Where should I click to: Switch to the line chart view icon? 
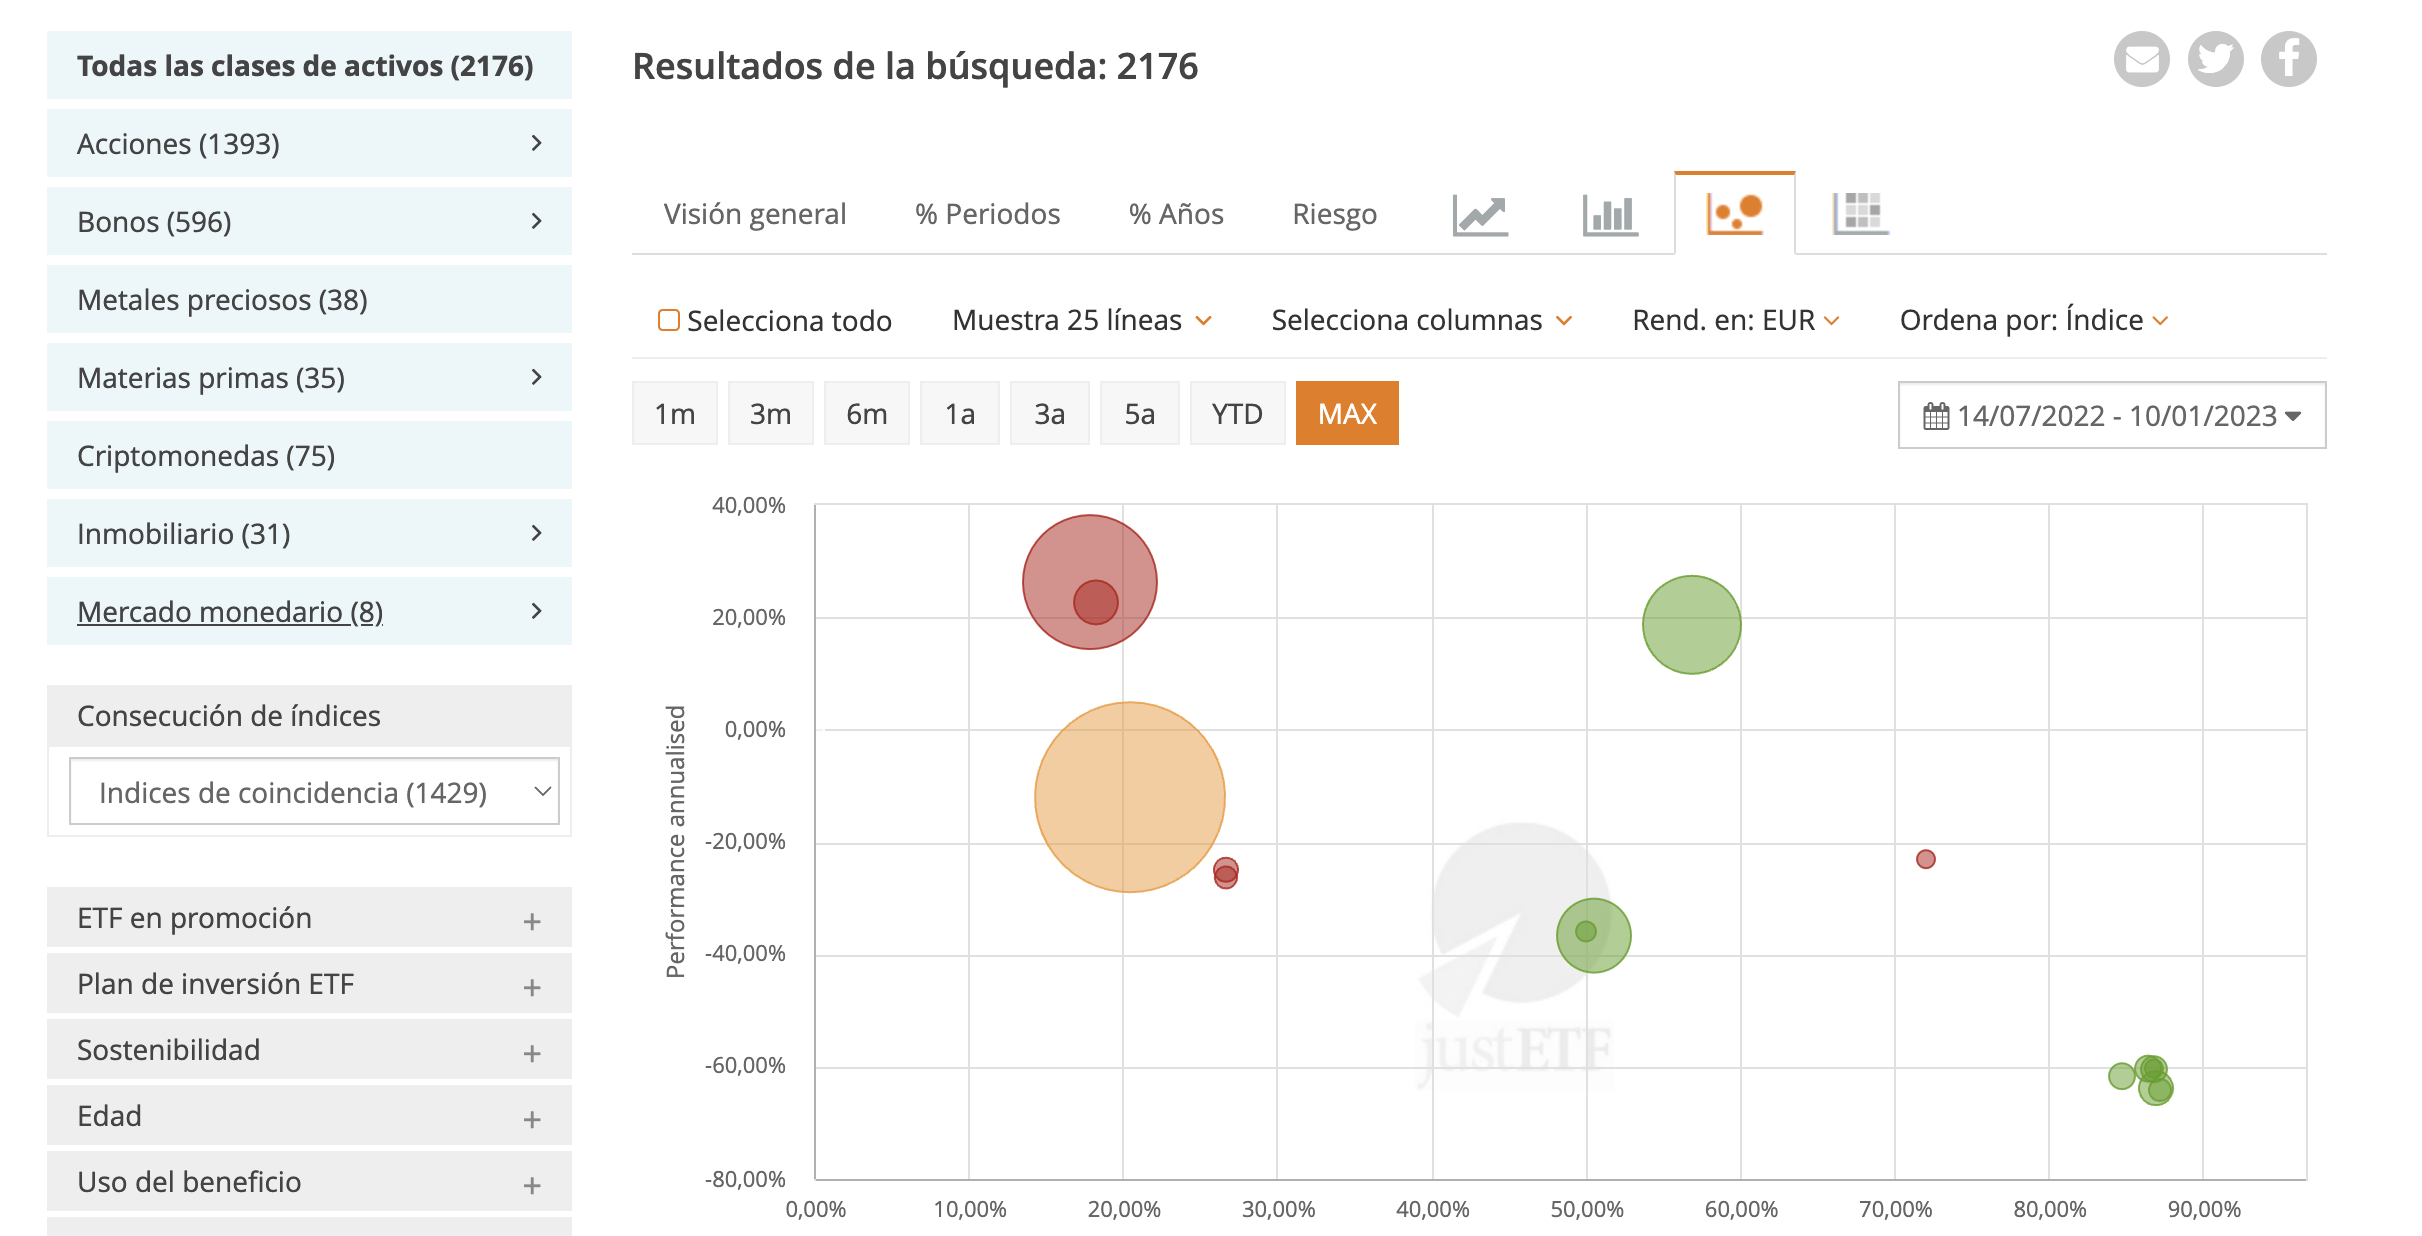point(1479,213)
